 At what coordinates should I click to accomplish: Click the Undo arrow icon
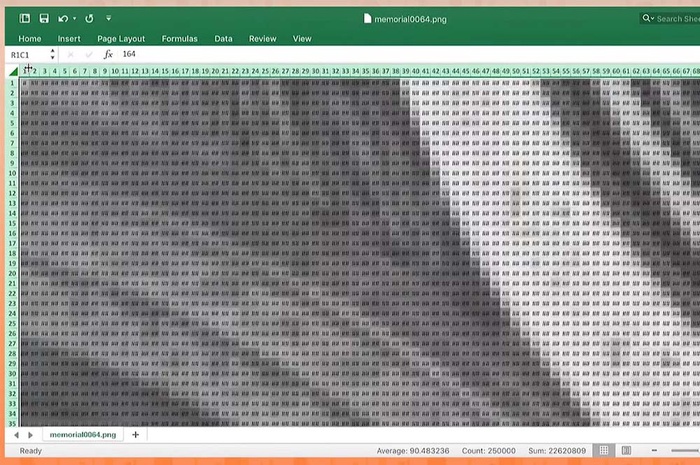(63, 19)
